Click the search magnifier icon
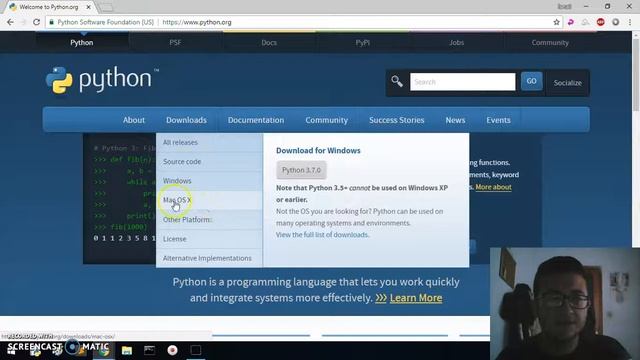Image resolution: width=640 pixels, height=360 pixels. (x=397, y=81)
